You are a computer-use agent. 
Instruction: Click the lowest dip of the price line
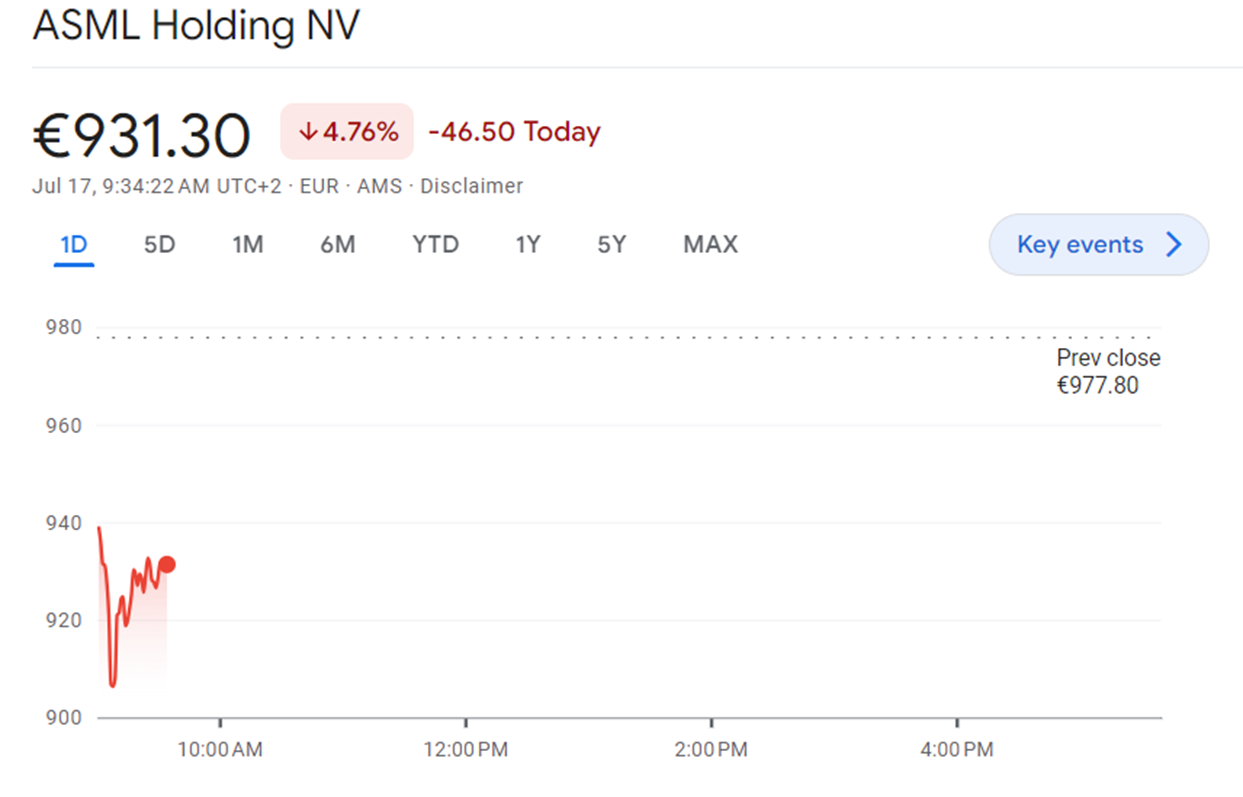click(112, 685)
